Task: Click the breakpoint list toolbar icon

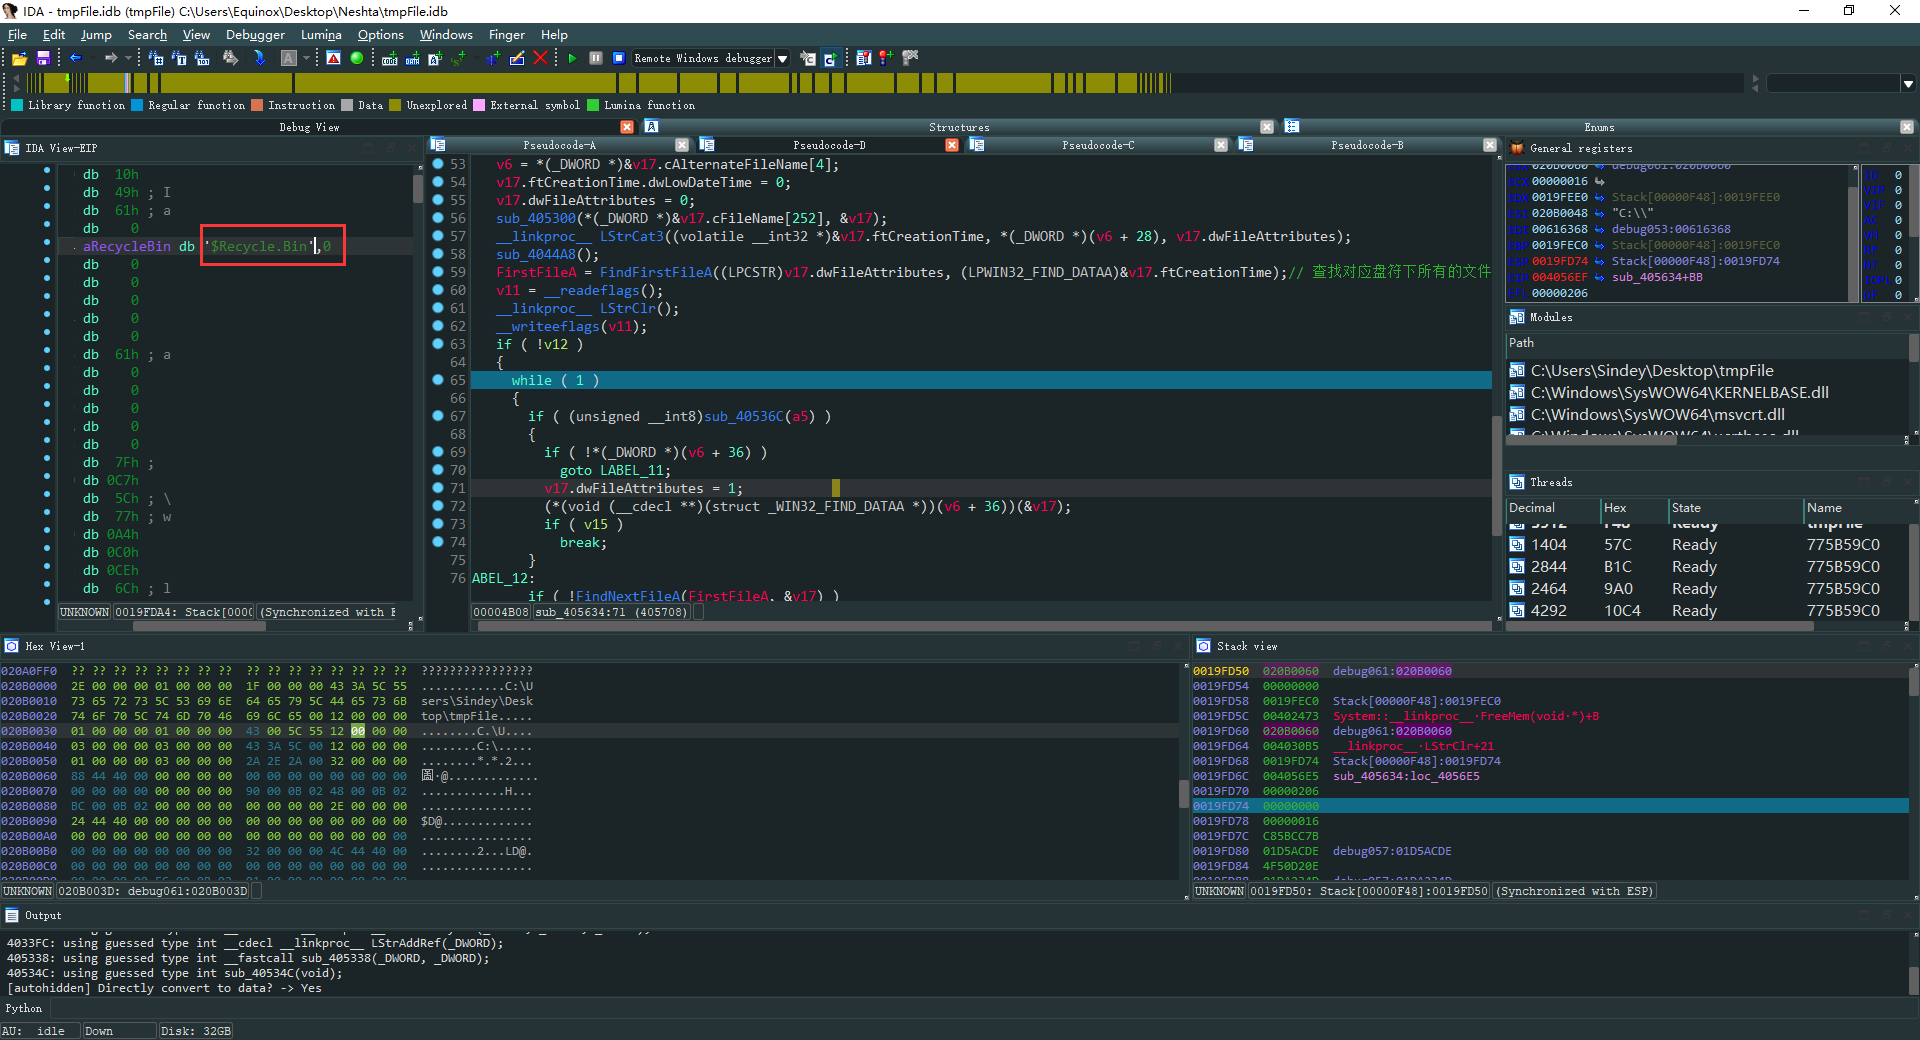Action: tap(864, 58)
